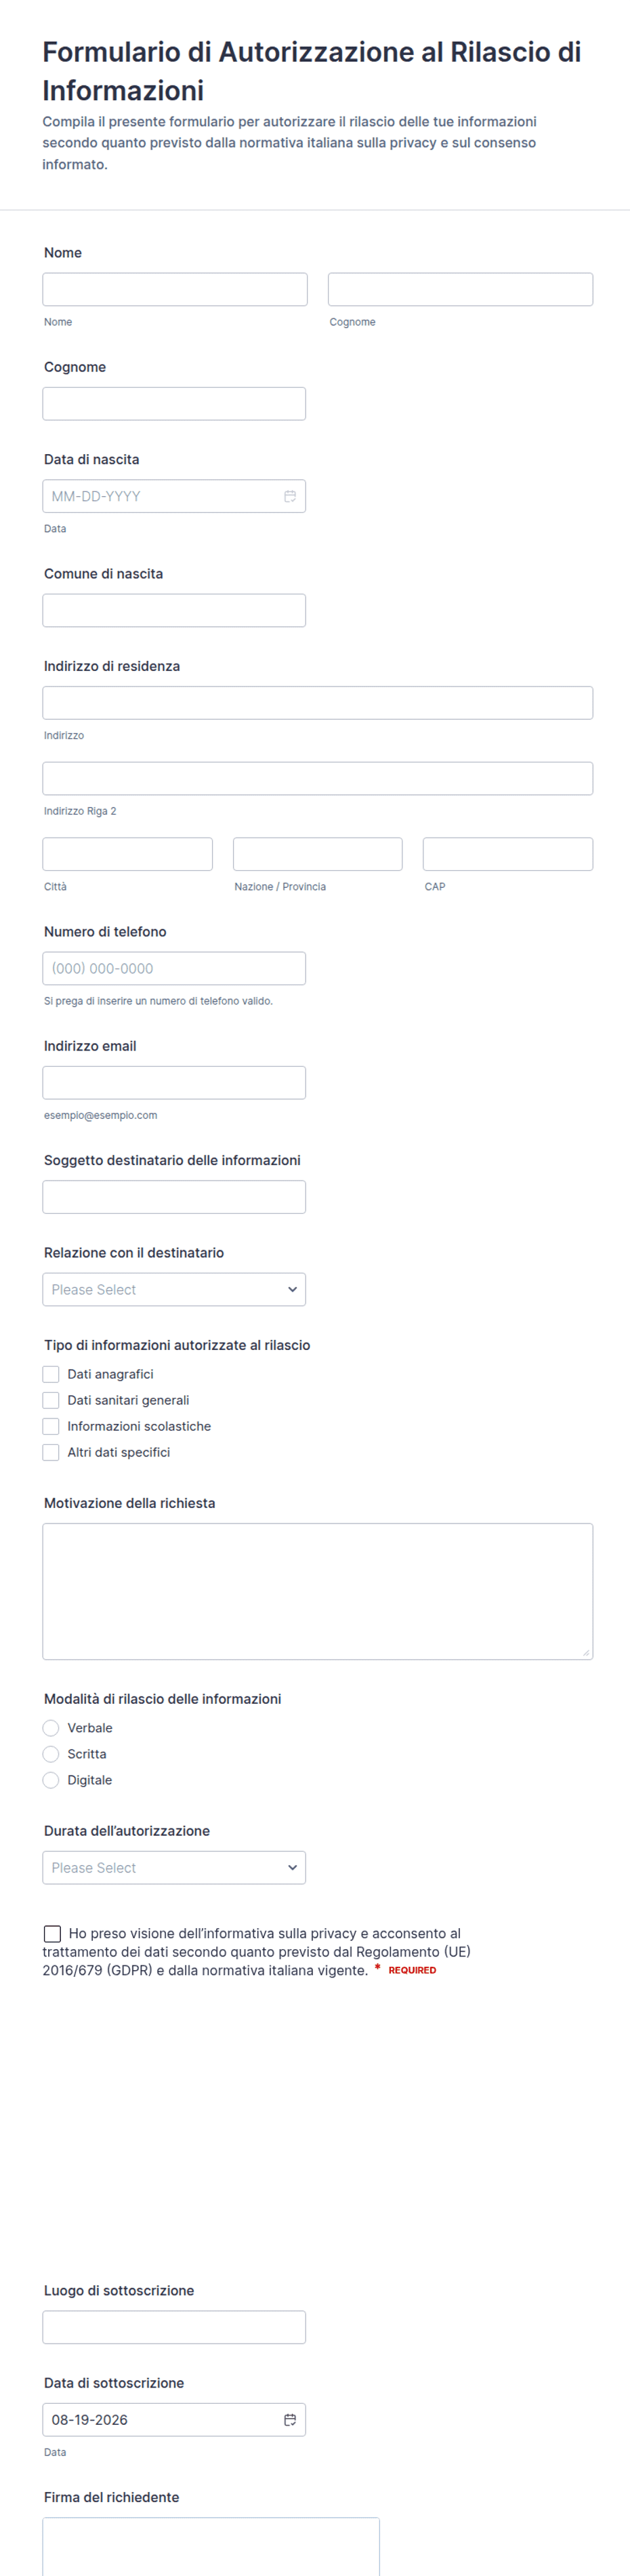Screen dimensions: 630x2576
Task: Open calendar icon in Data di sottoscrizione
Action: 290,2420
